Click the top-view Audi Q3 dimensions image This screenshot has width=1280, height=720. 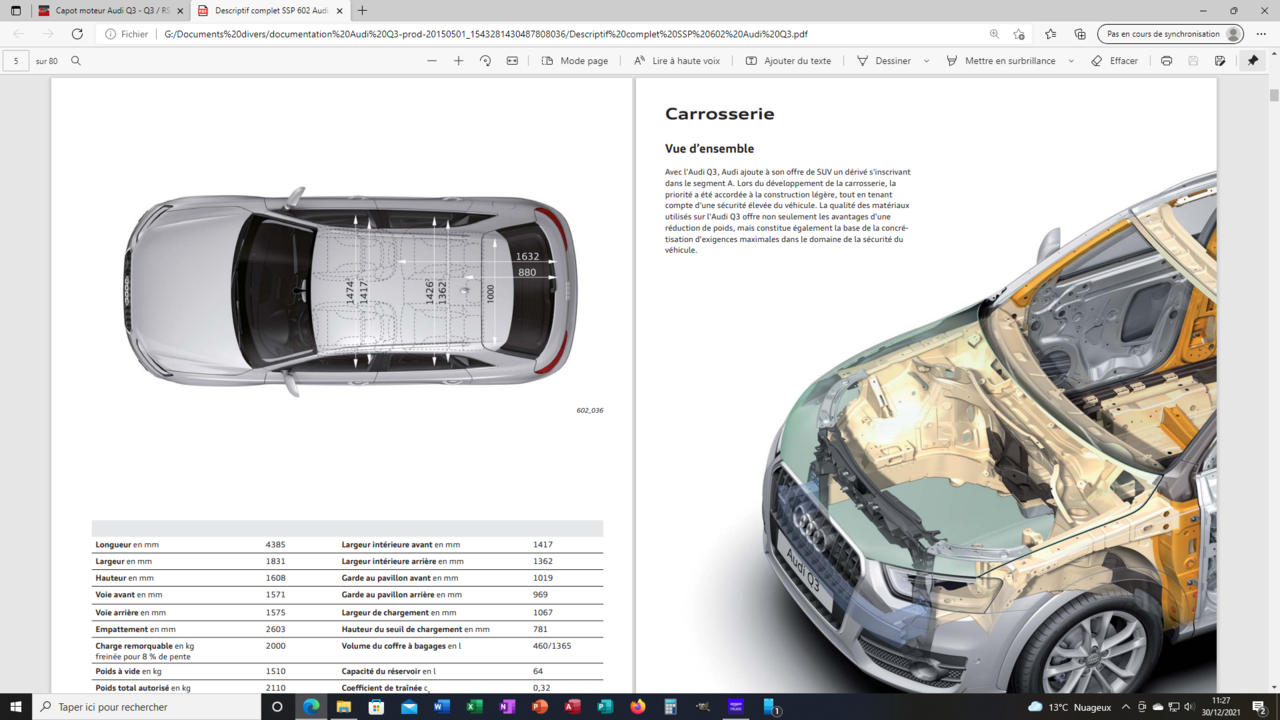pos(350,291)
